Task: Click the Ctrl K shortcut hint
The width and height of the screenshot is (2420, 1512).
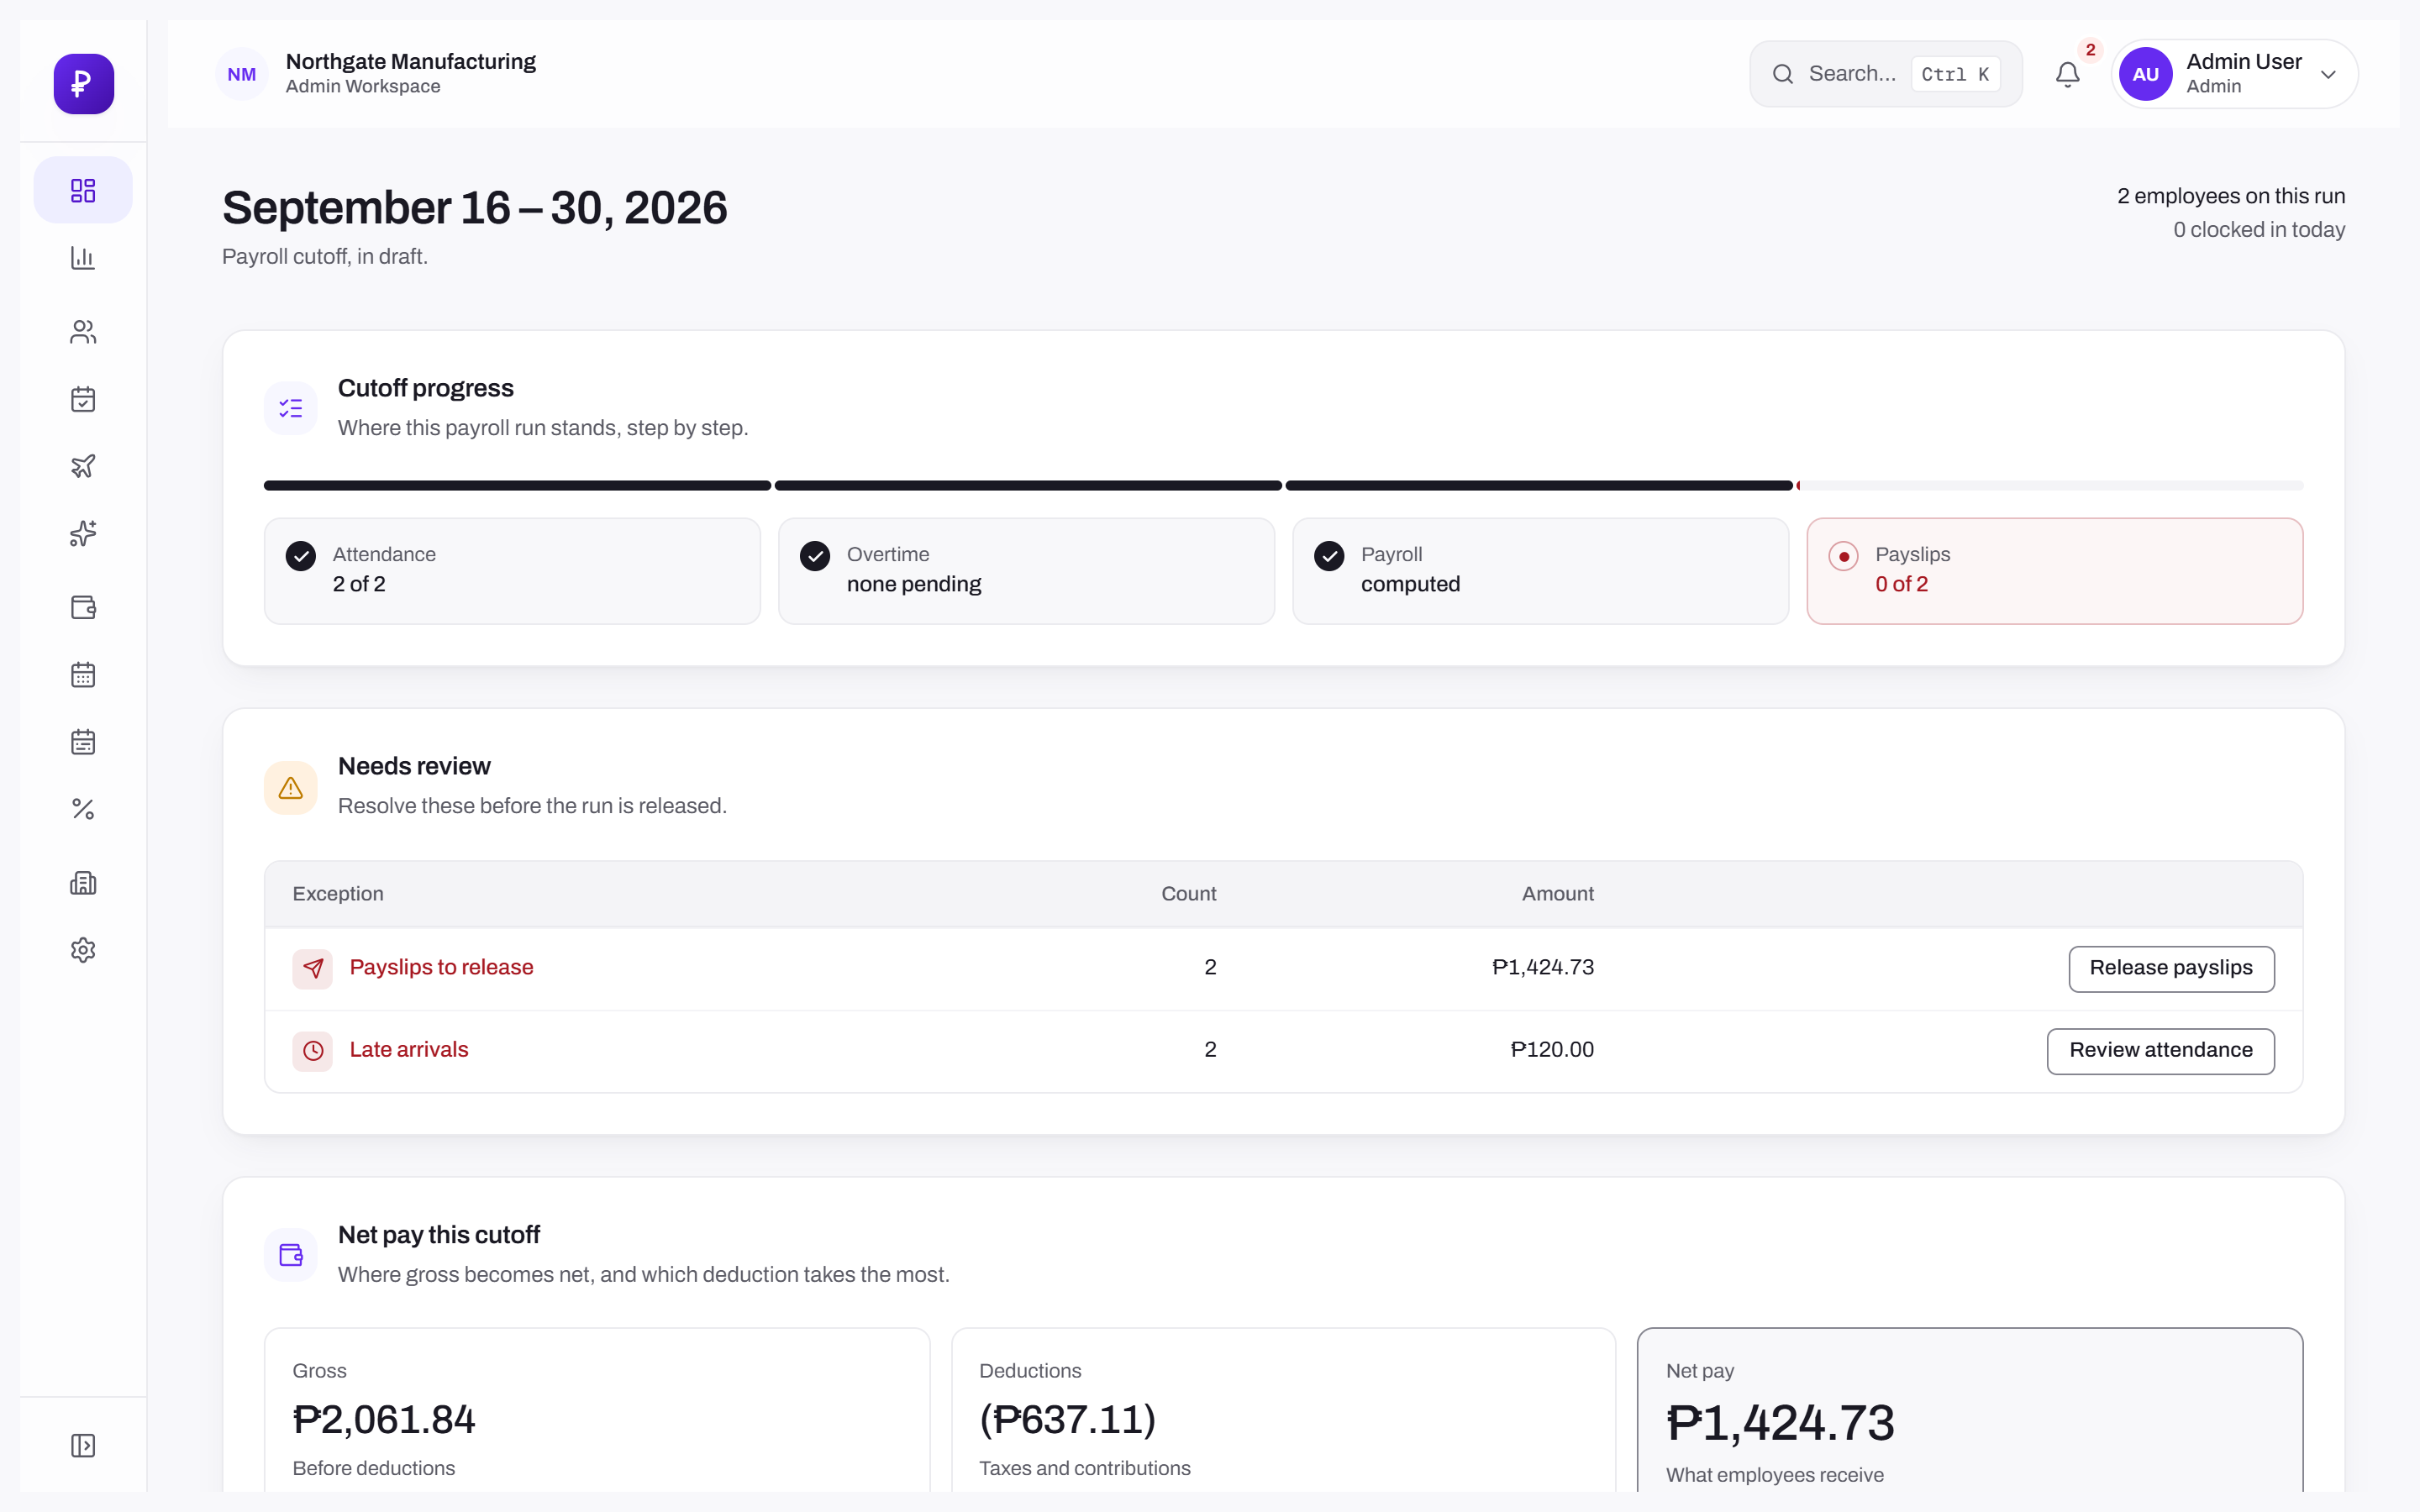Action: point(1955,74)
